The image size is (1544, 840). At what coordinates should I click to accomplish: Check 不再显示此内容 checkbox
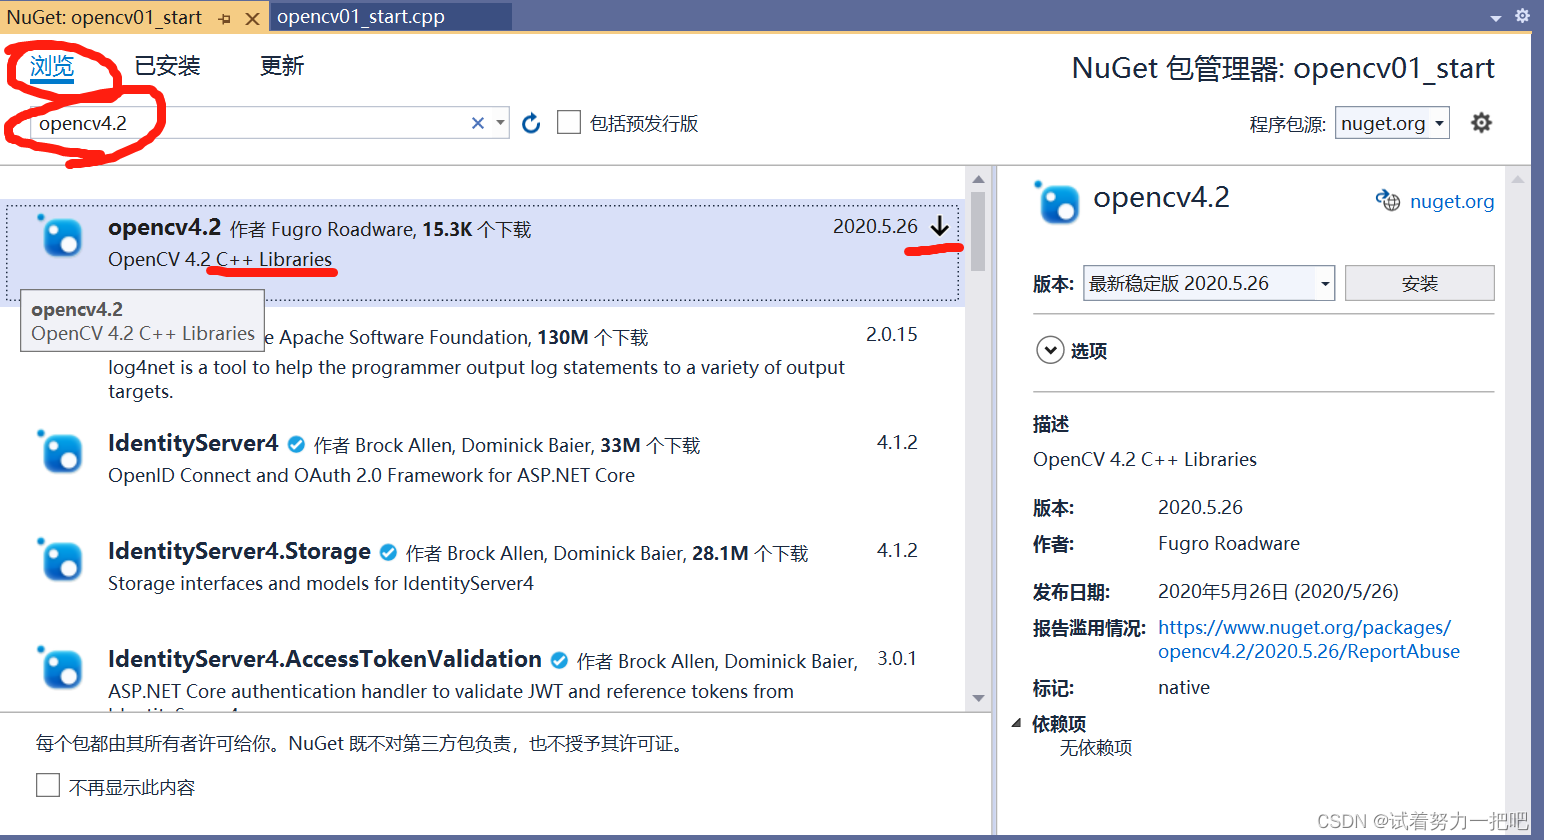(x=48, y=785)
